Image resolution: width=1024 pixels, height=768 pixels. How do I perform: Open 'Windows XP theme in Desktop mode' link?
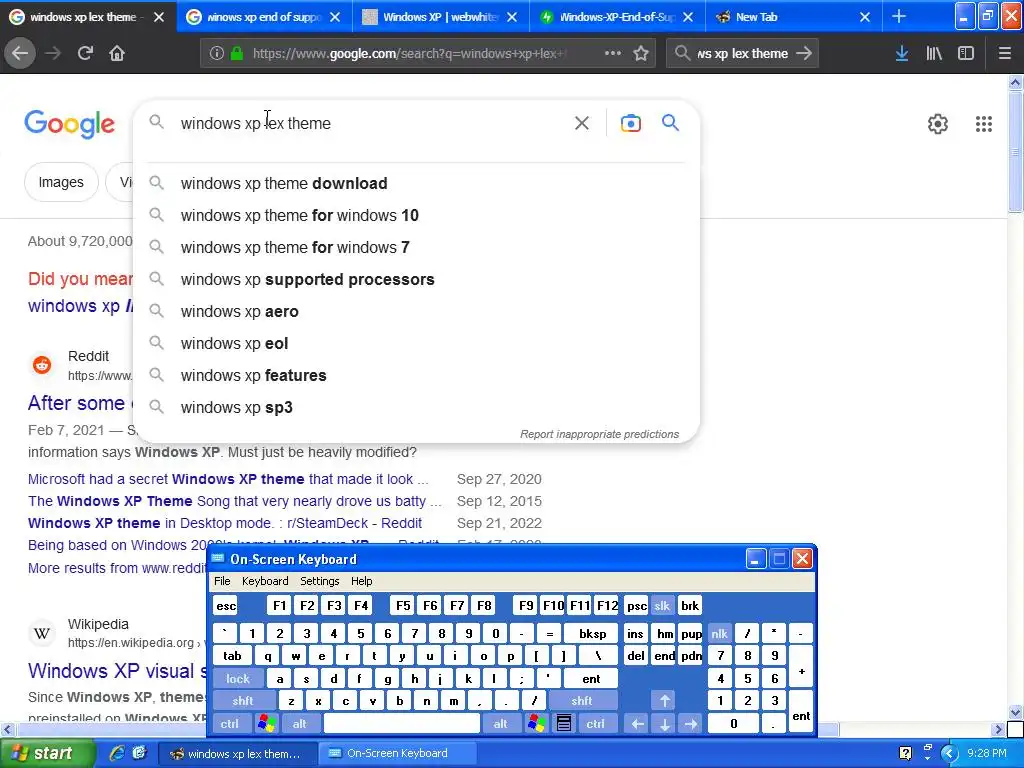[x=225, y=523]
